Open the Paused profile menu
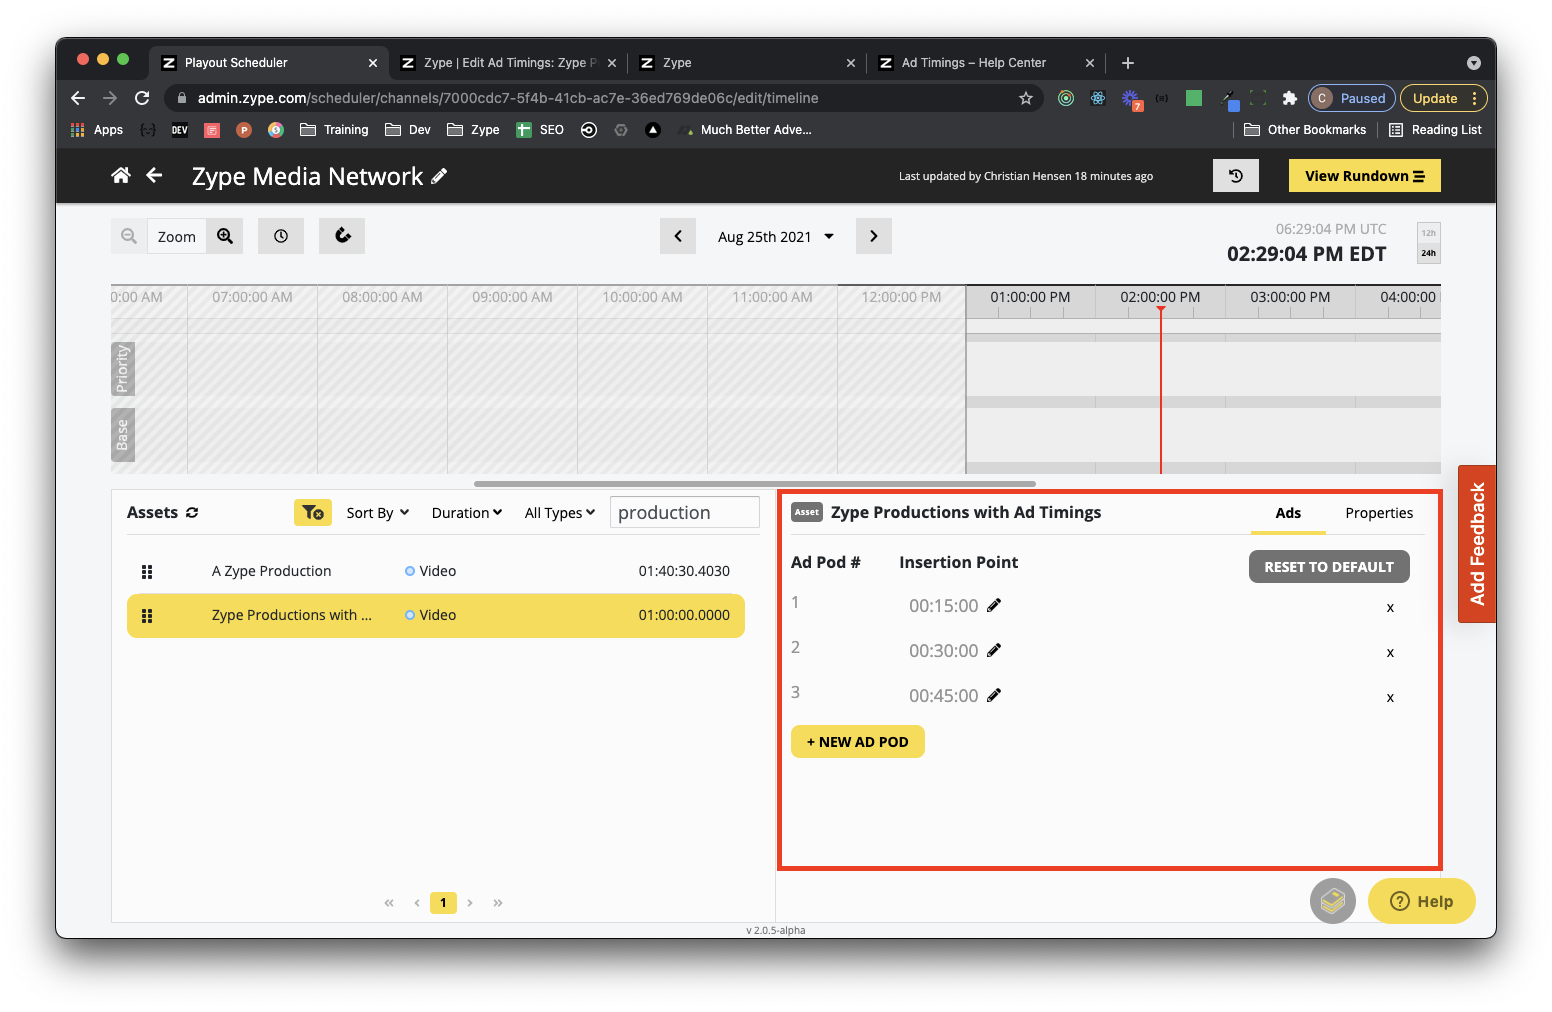 (1352, 98)
